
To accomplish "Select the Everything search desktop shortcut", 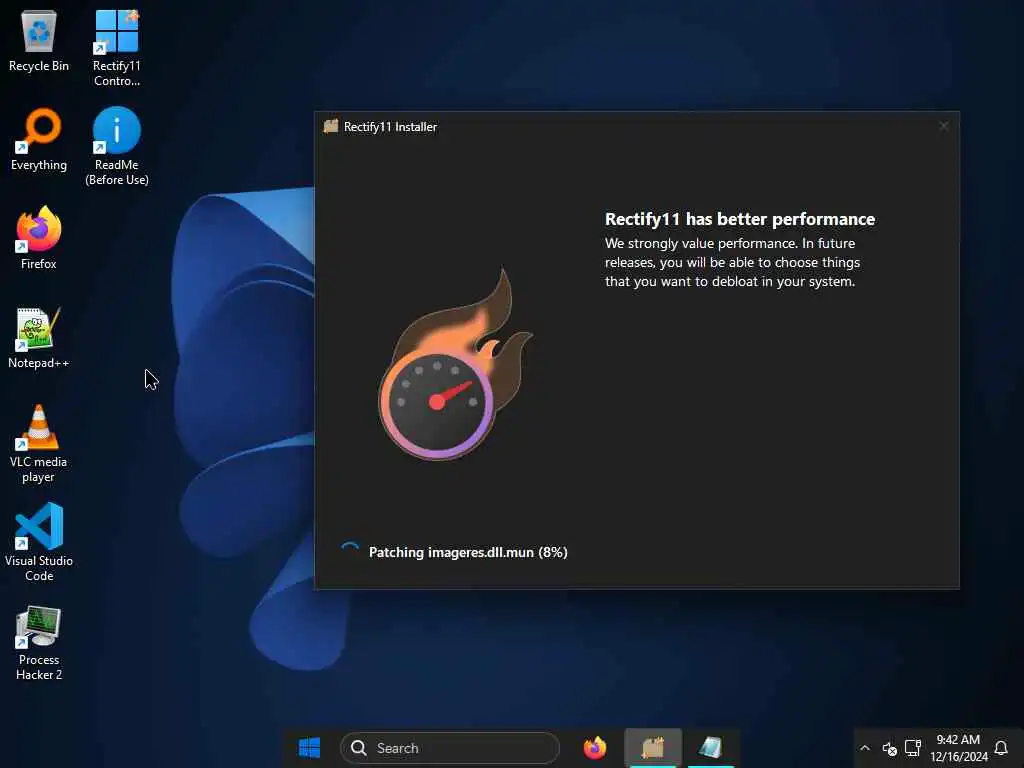I will [39, 140].
